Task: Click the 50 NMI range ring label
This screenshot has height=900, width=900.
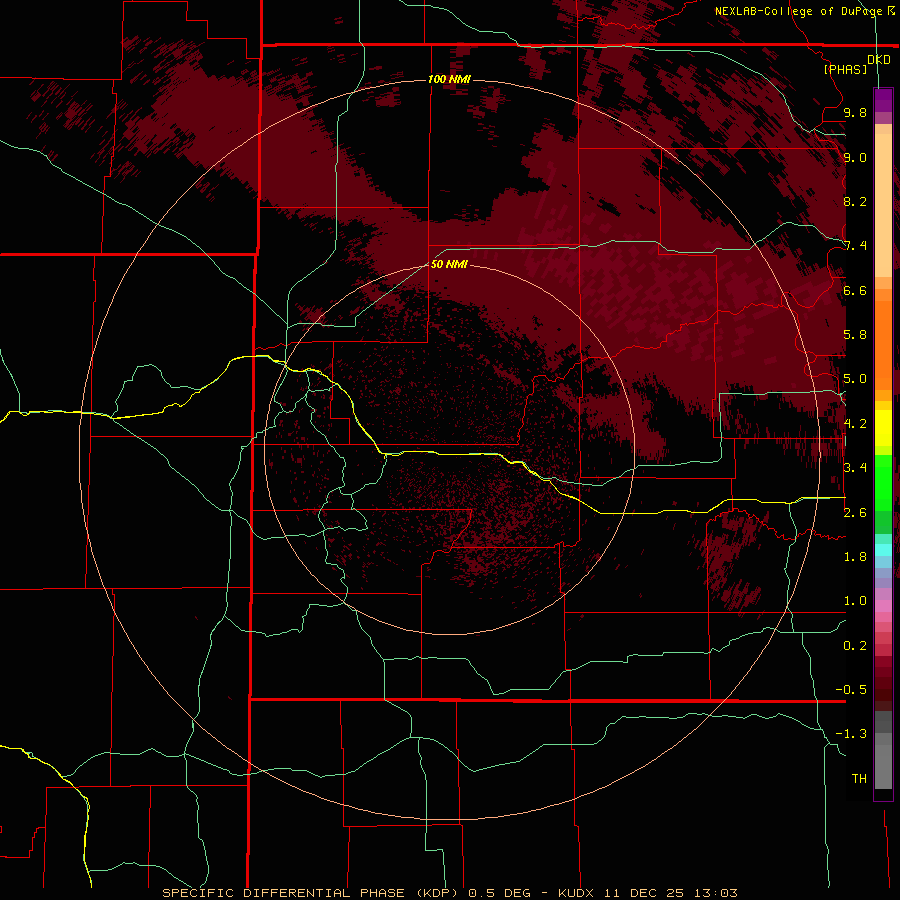Action: tap(449, 264)
